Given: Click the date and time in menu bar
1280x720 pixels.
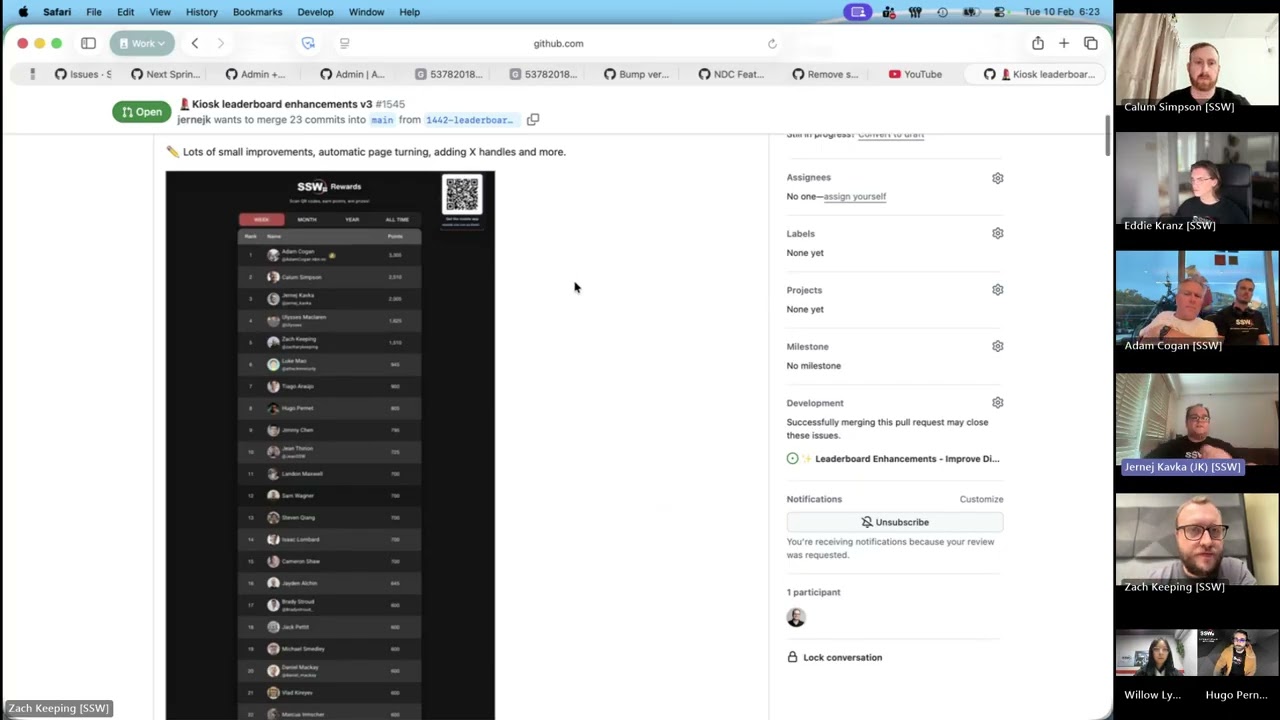Looking at the screenshot, I should (x=1061, y=12).
